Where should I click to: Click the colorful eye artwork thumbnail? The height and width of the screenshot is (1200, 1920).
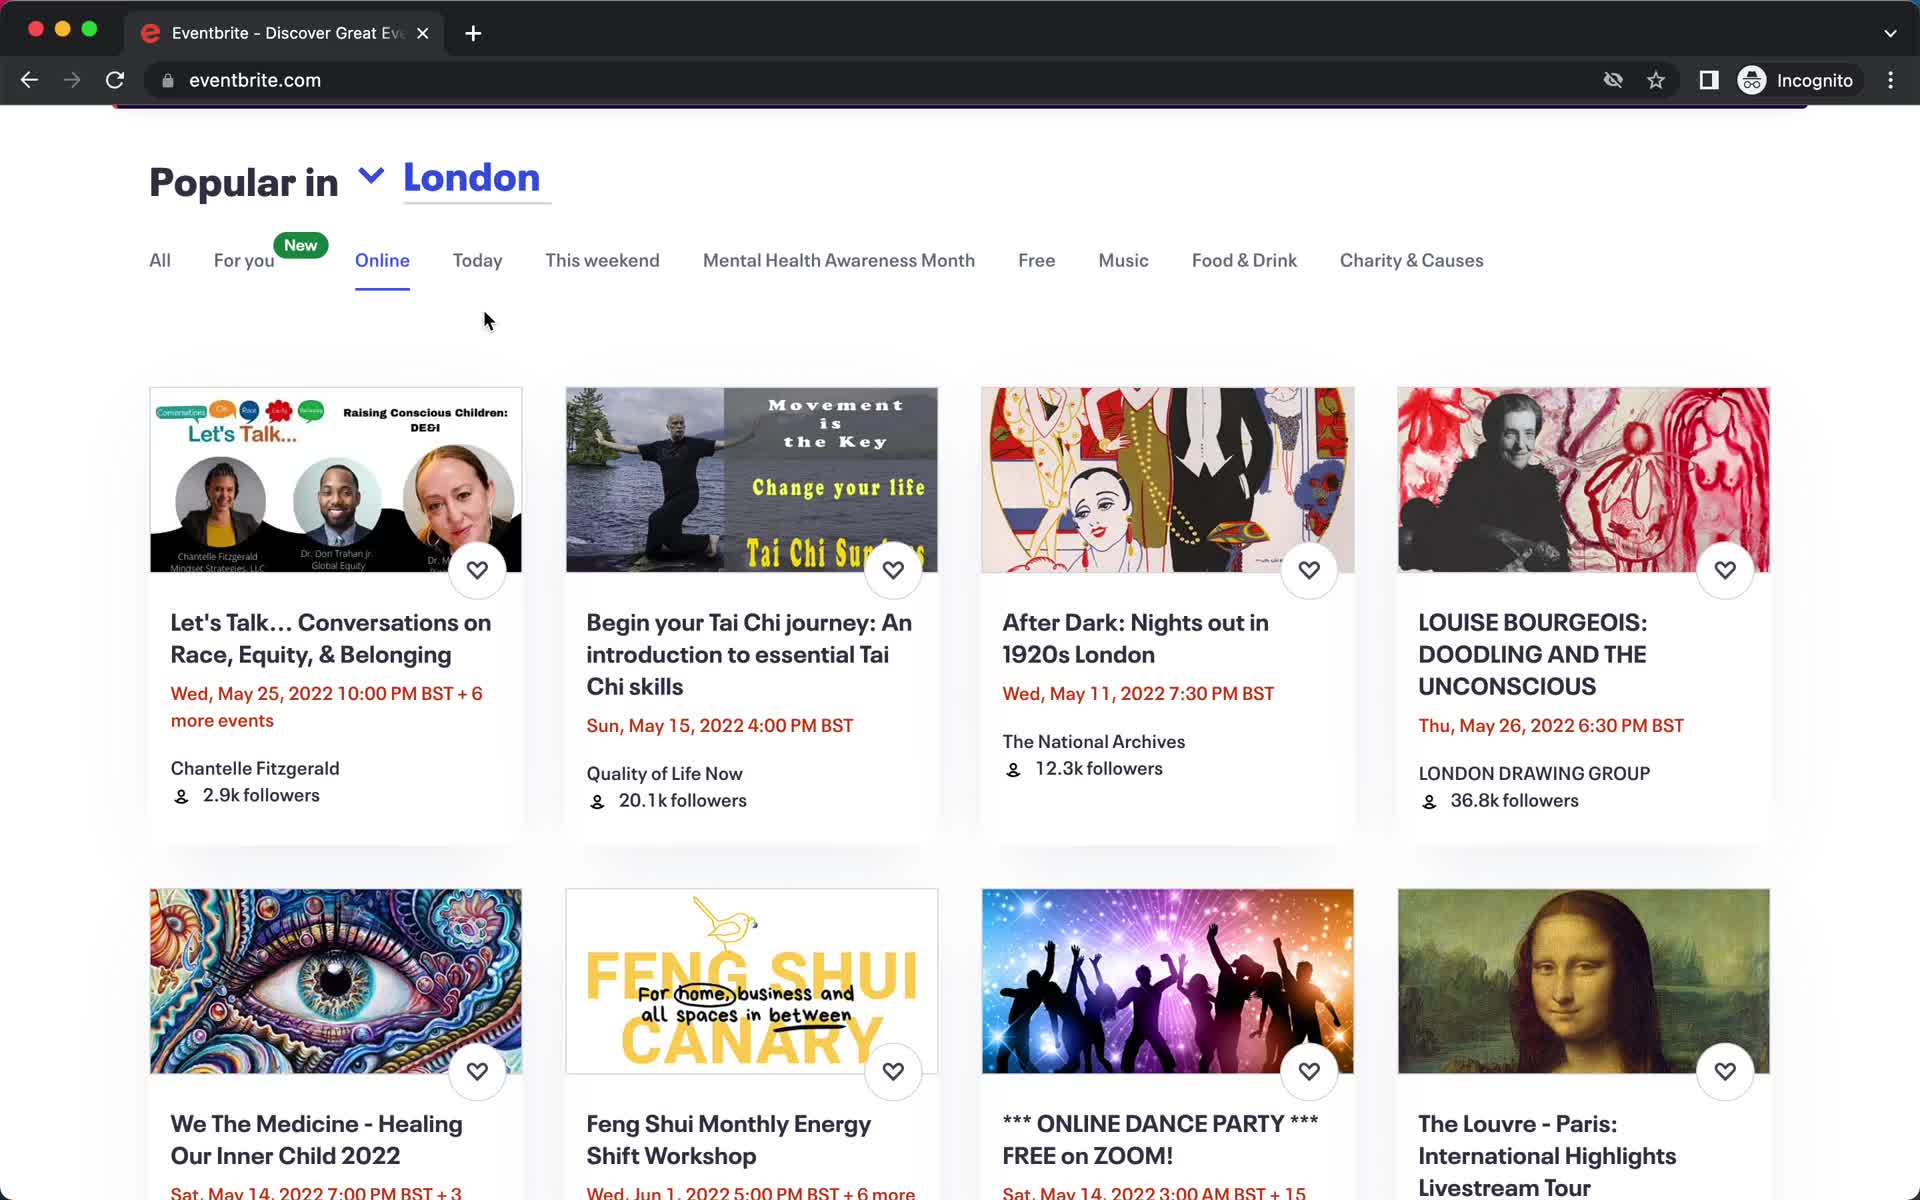(x=336, y=981)
